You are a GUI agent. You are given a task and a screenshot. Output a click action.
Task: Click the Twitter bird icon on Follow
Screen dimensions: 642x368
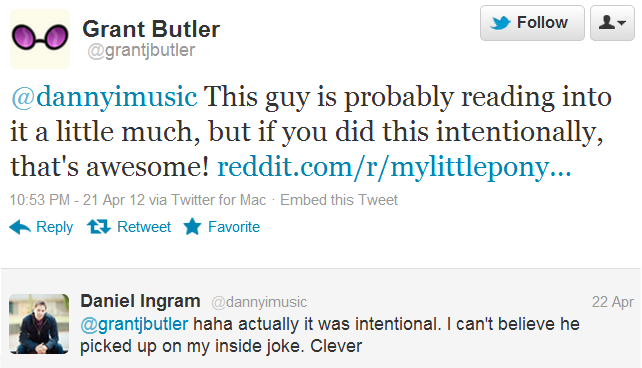(501, 23)
